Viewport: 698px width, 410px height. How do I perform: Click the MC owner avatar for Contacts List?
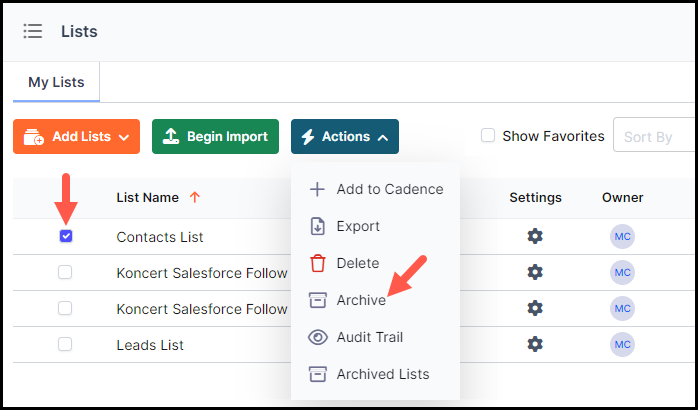(x=622, y=236)
